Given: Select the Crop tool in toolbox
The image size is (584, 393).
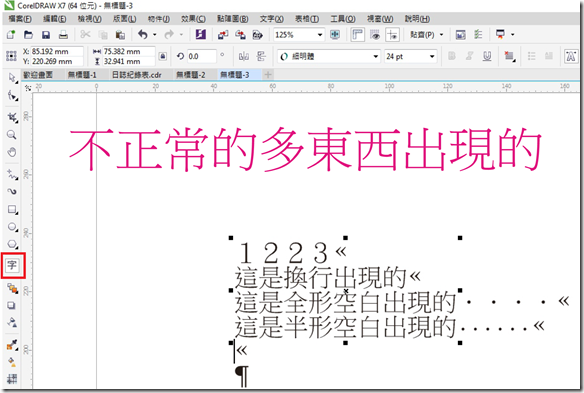Looking at the screenshot, I should click(x=12, y=117).
